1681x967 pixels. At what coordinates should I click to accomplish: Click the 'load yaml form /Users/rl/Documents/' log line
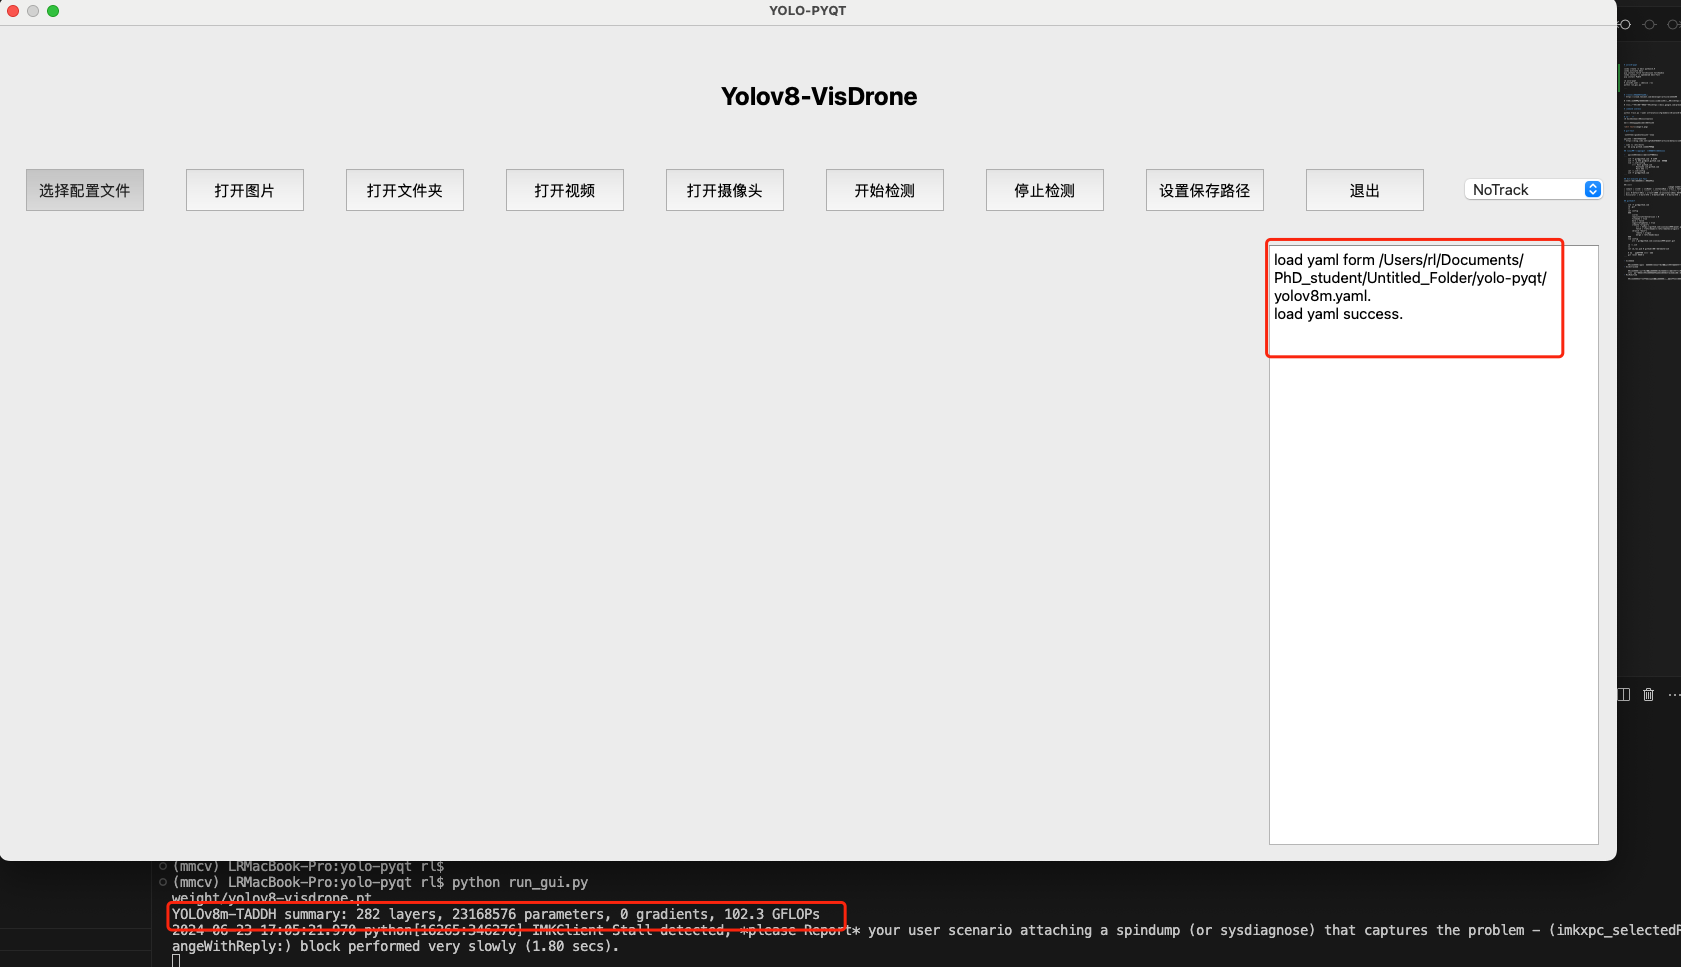[x=1398, y=260]
